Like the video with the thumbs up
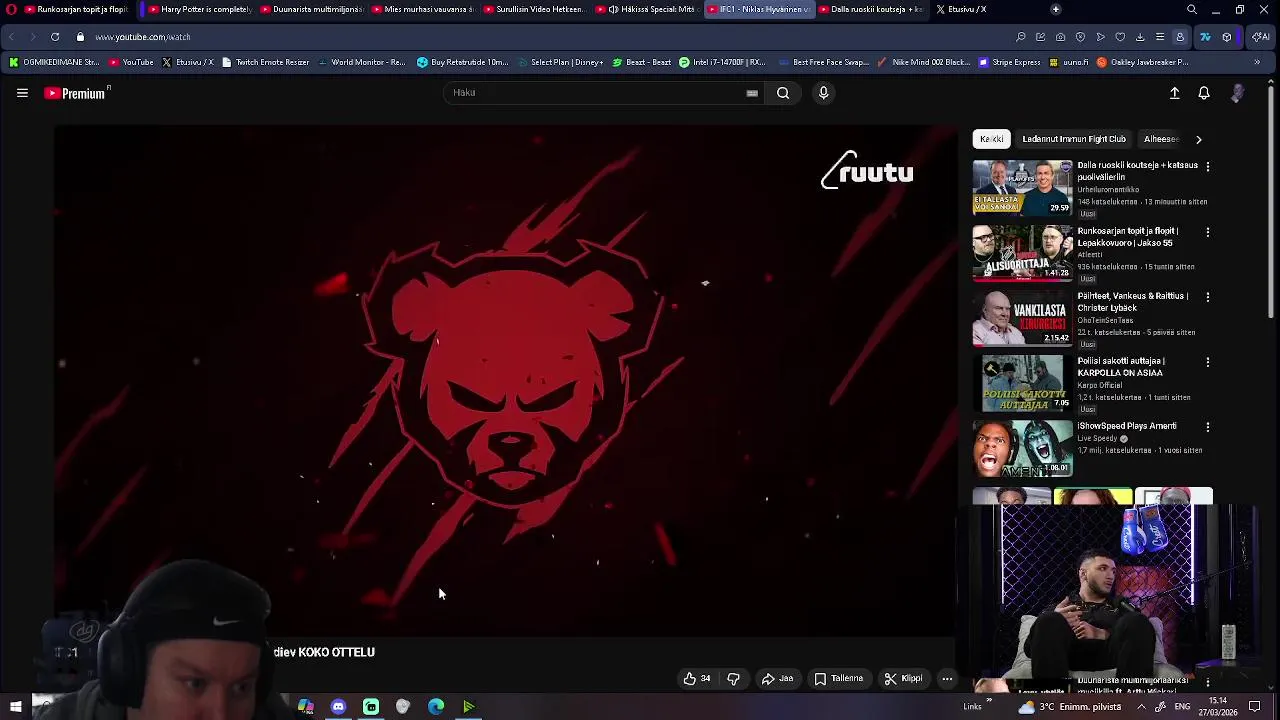The height and width of the screenshot is (720, 1280). coord(697,678)
